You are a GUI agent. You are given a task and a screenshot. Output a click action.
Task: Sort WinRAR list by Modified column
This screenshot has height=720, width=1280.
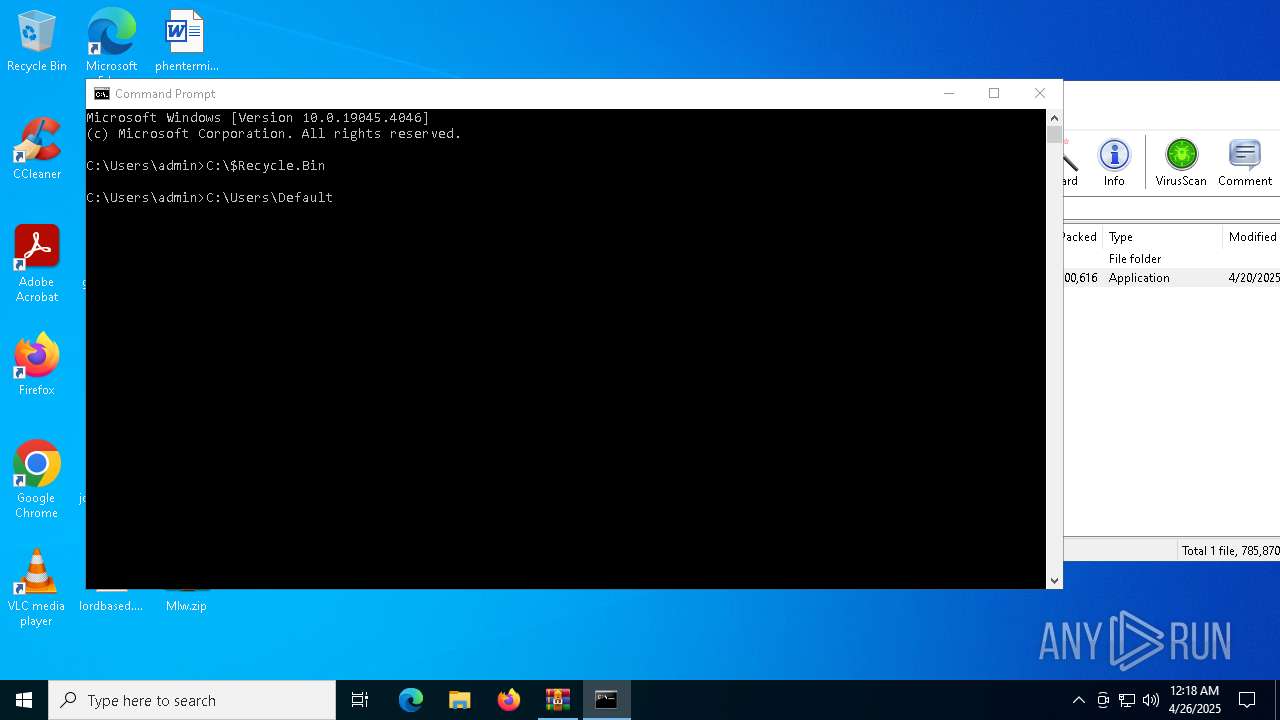(1252, 237)
